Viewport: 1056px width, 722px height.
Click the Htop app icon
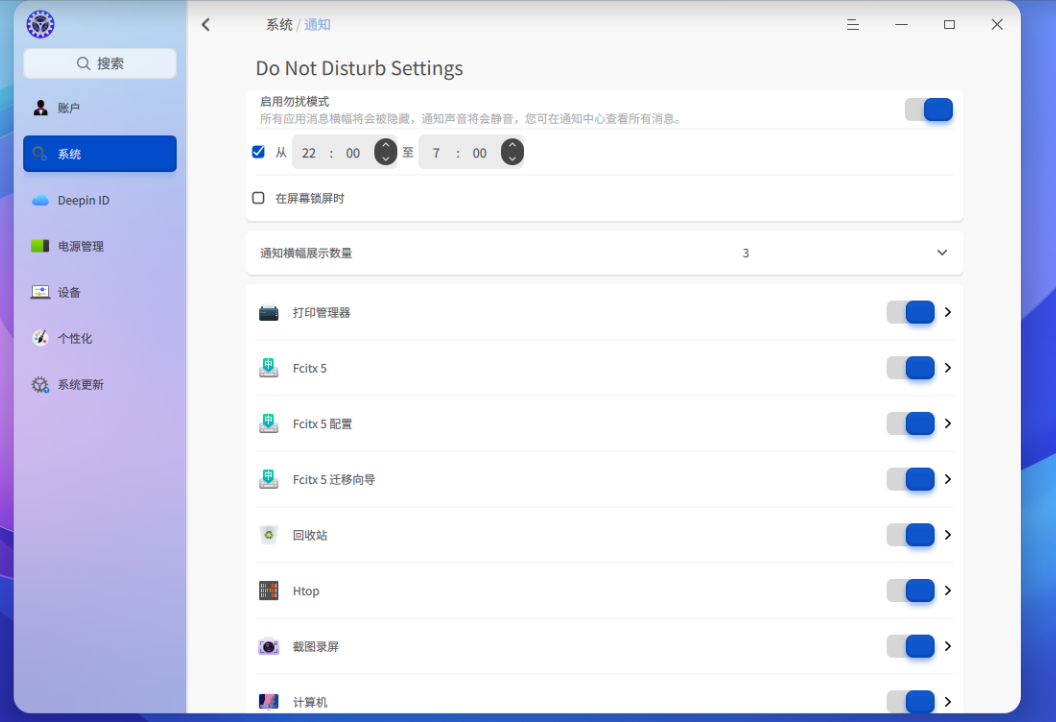[269, 591]
